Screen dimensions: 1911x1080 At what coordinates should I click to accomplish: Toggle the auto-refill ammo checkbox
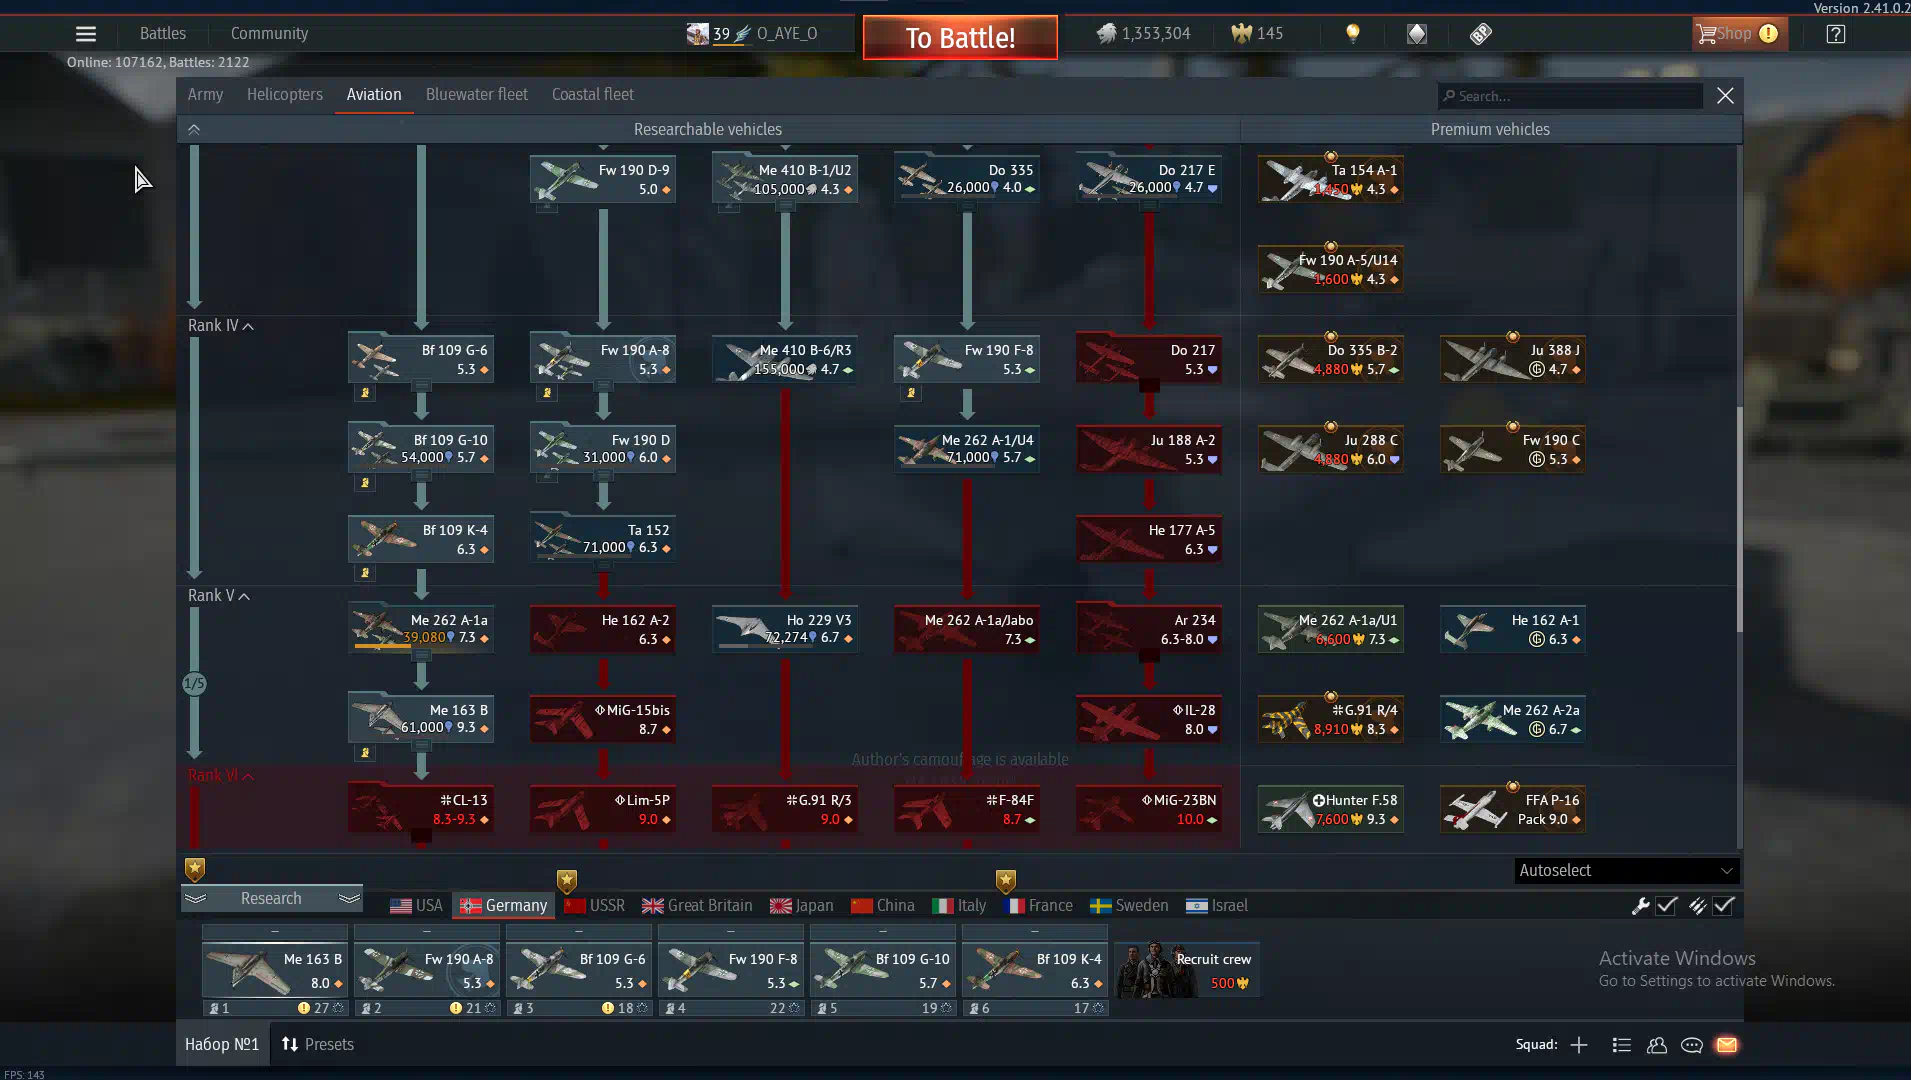[1723, 906]
